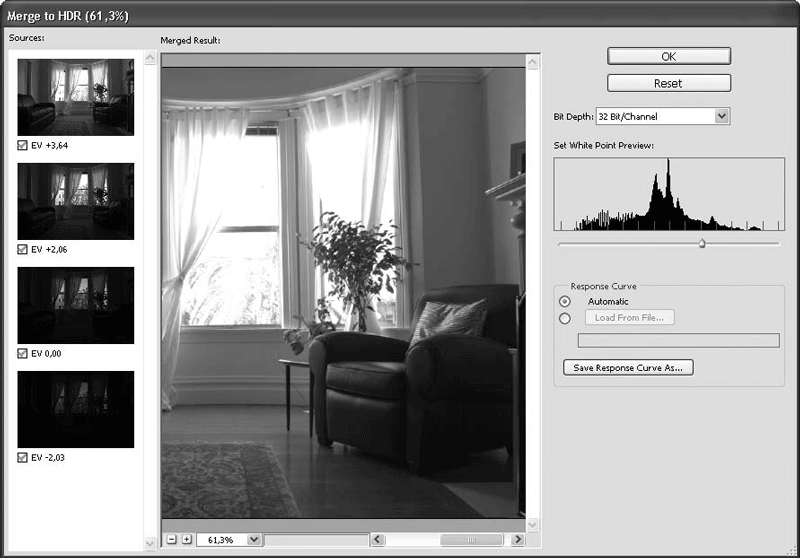Click the Reset button

coord(668,83)
